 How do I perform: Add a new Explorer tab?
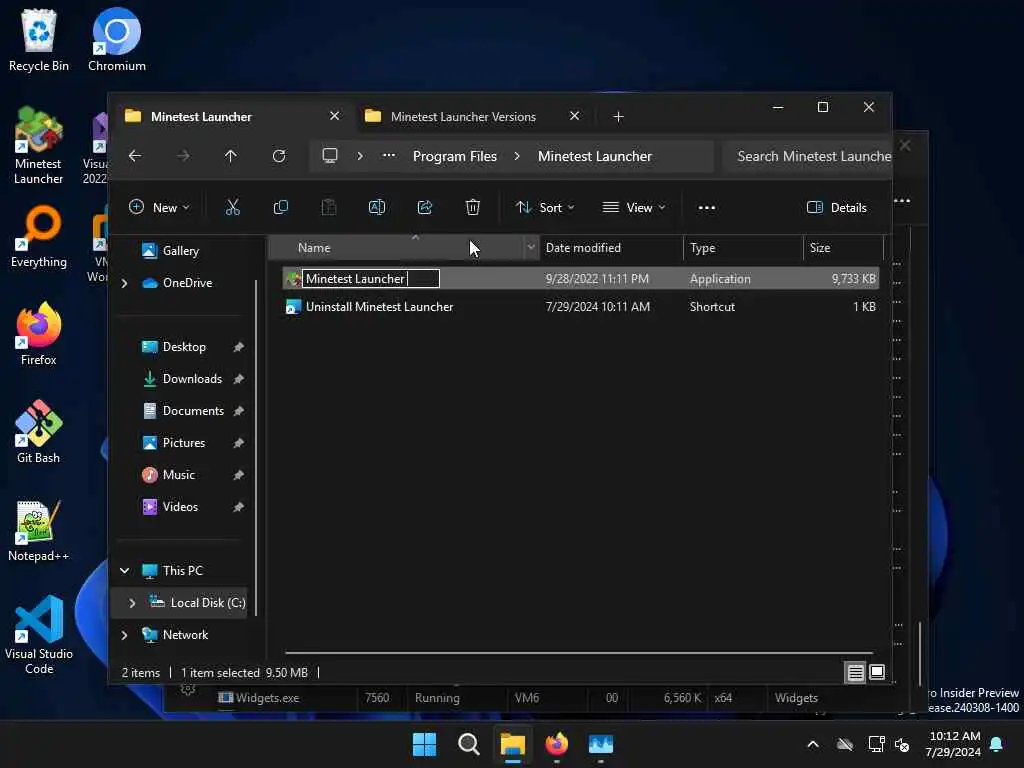pos(618,116)
